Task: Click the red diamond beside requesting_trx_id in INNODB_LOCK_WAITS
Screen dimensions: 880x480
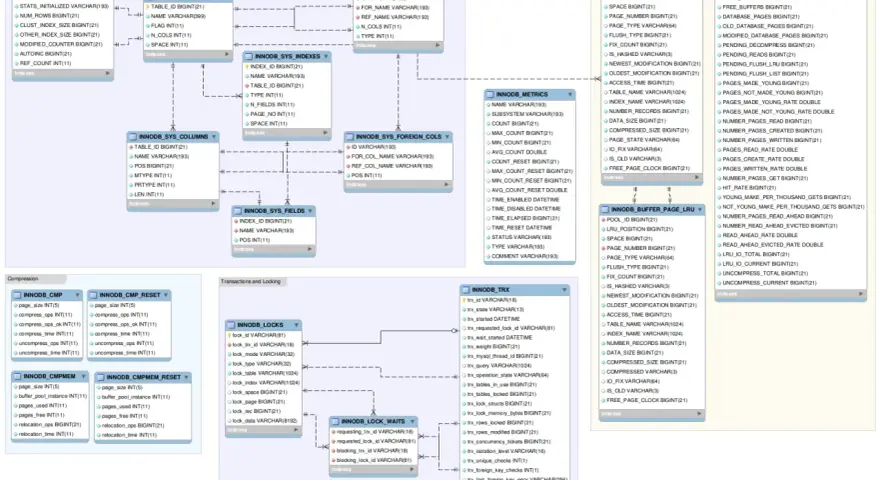Action: tap(333, 432)
